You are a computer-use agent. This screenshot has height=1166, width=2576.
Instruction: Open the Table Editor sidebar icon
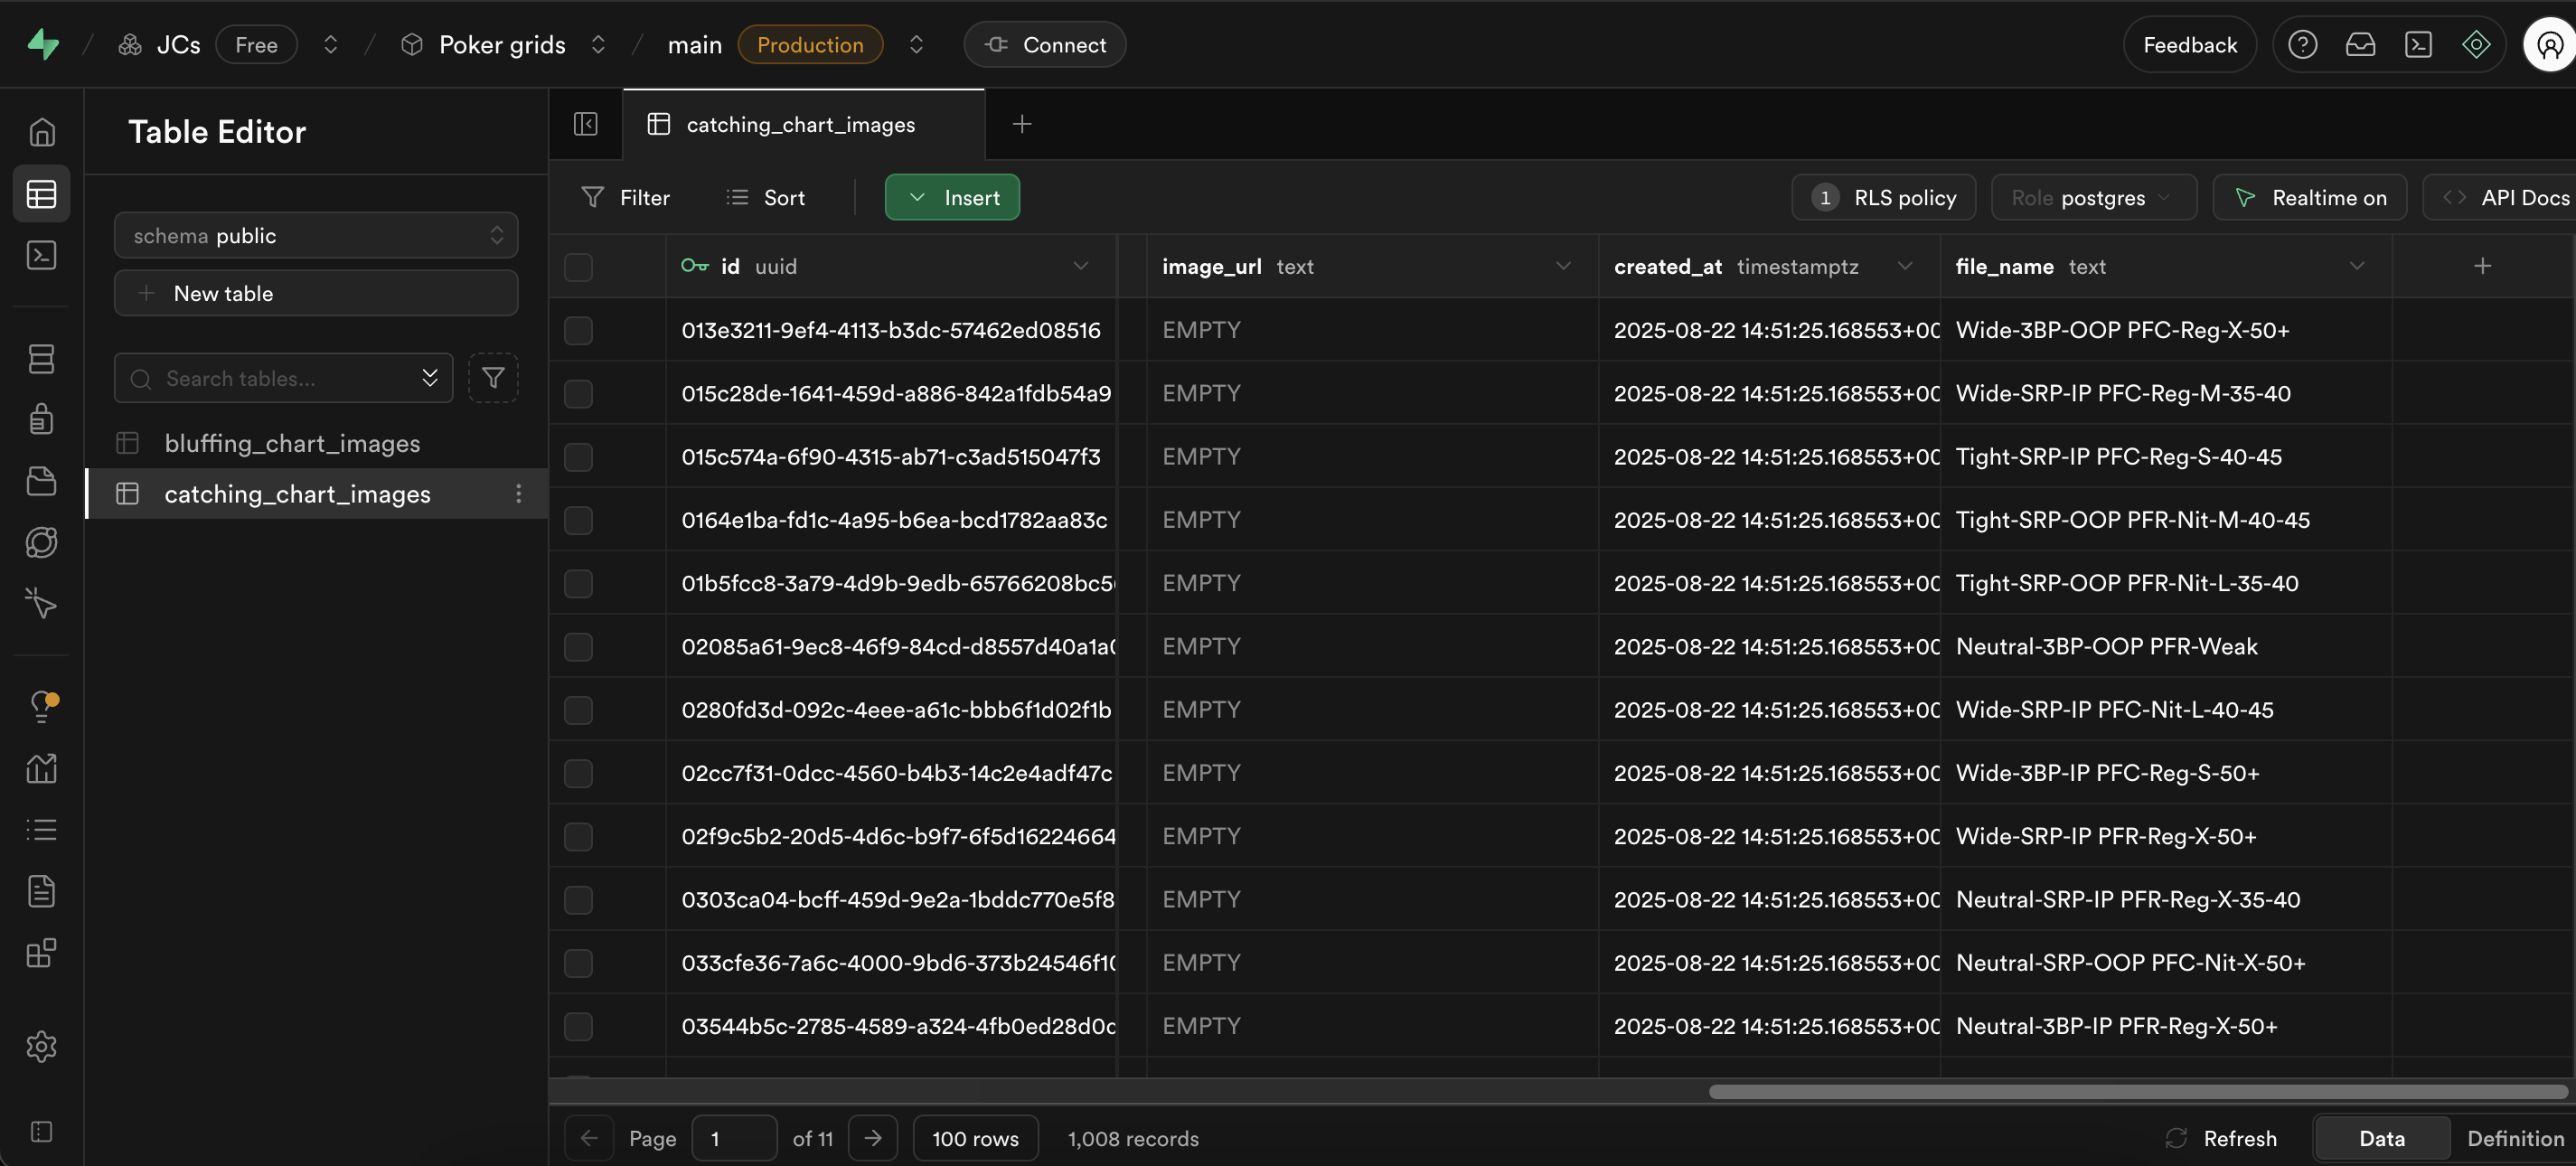click(x=41, y=194)
